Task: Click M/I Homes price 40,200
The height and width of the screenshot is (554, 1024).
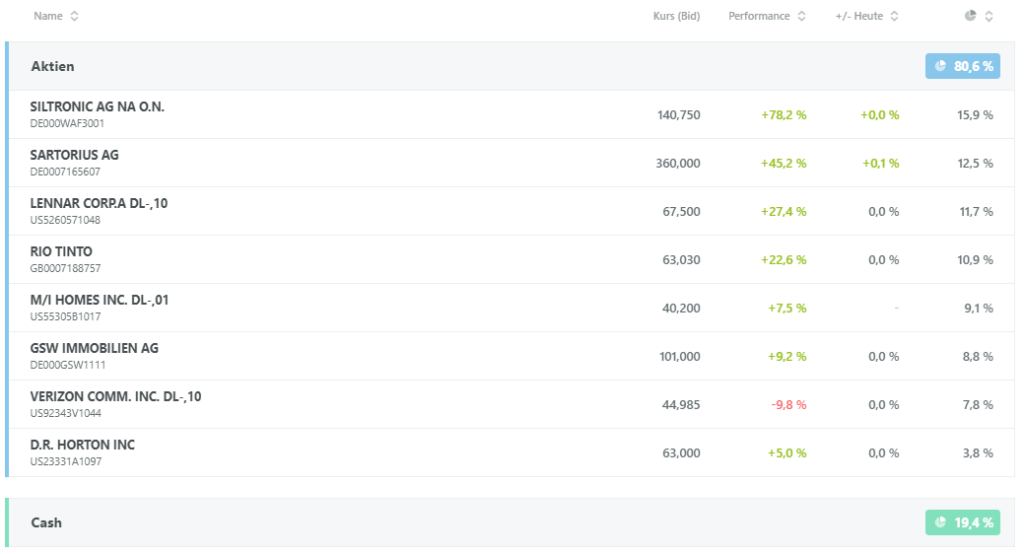Action: pos(681,308)
